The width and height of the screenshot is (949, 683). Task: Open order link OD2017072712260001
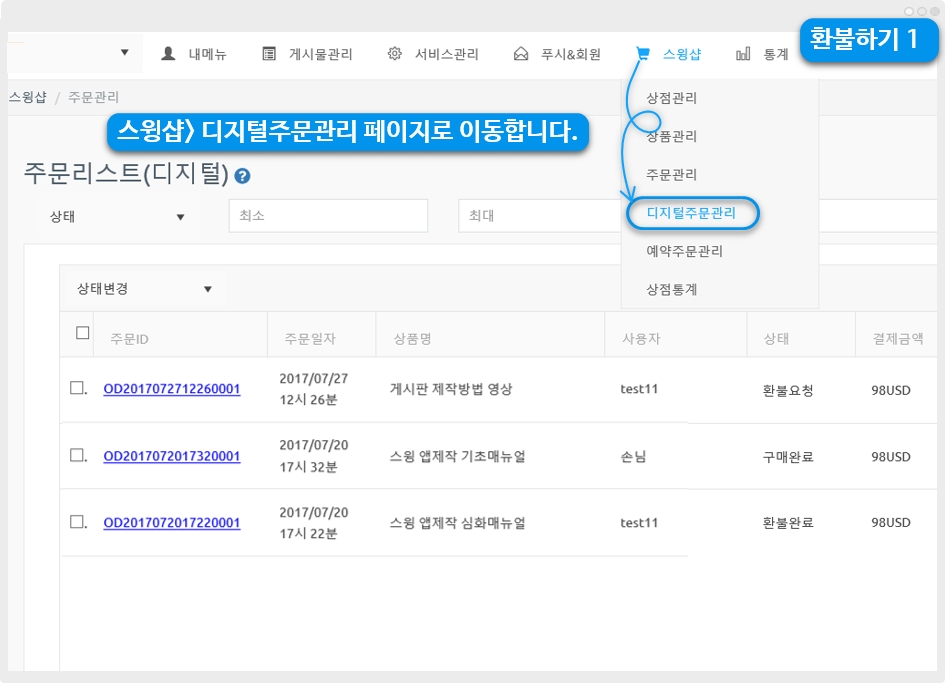(171, 389)
